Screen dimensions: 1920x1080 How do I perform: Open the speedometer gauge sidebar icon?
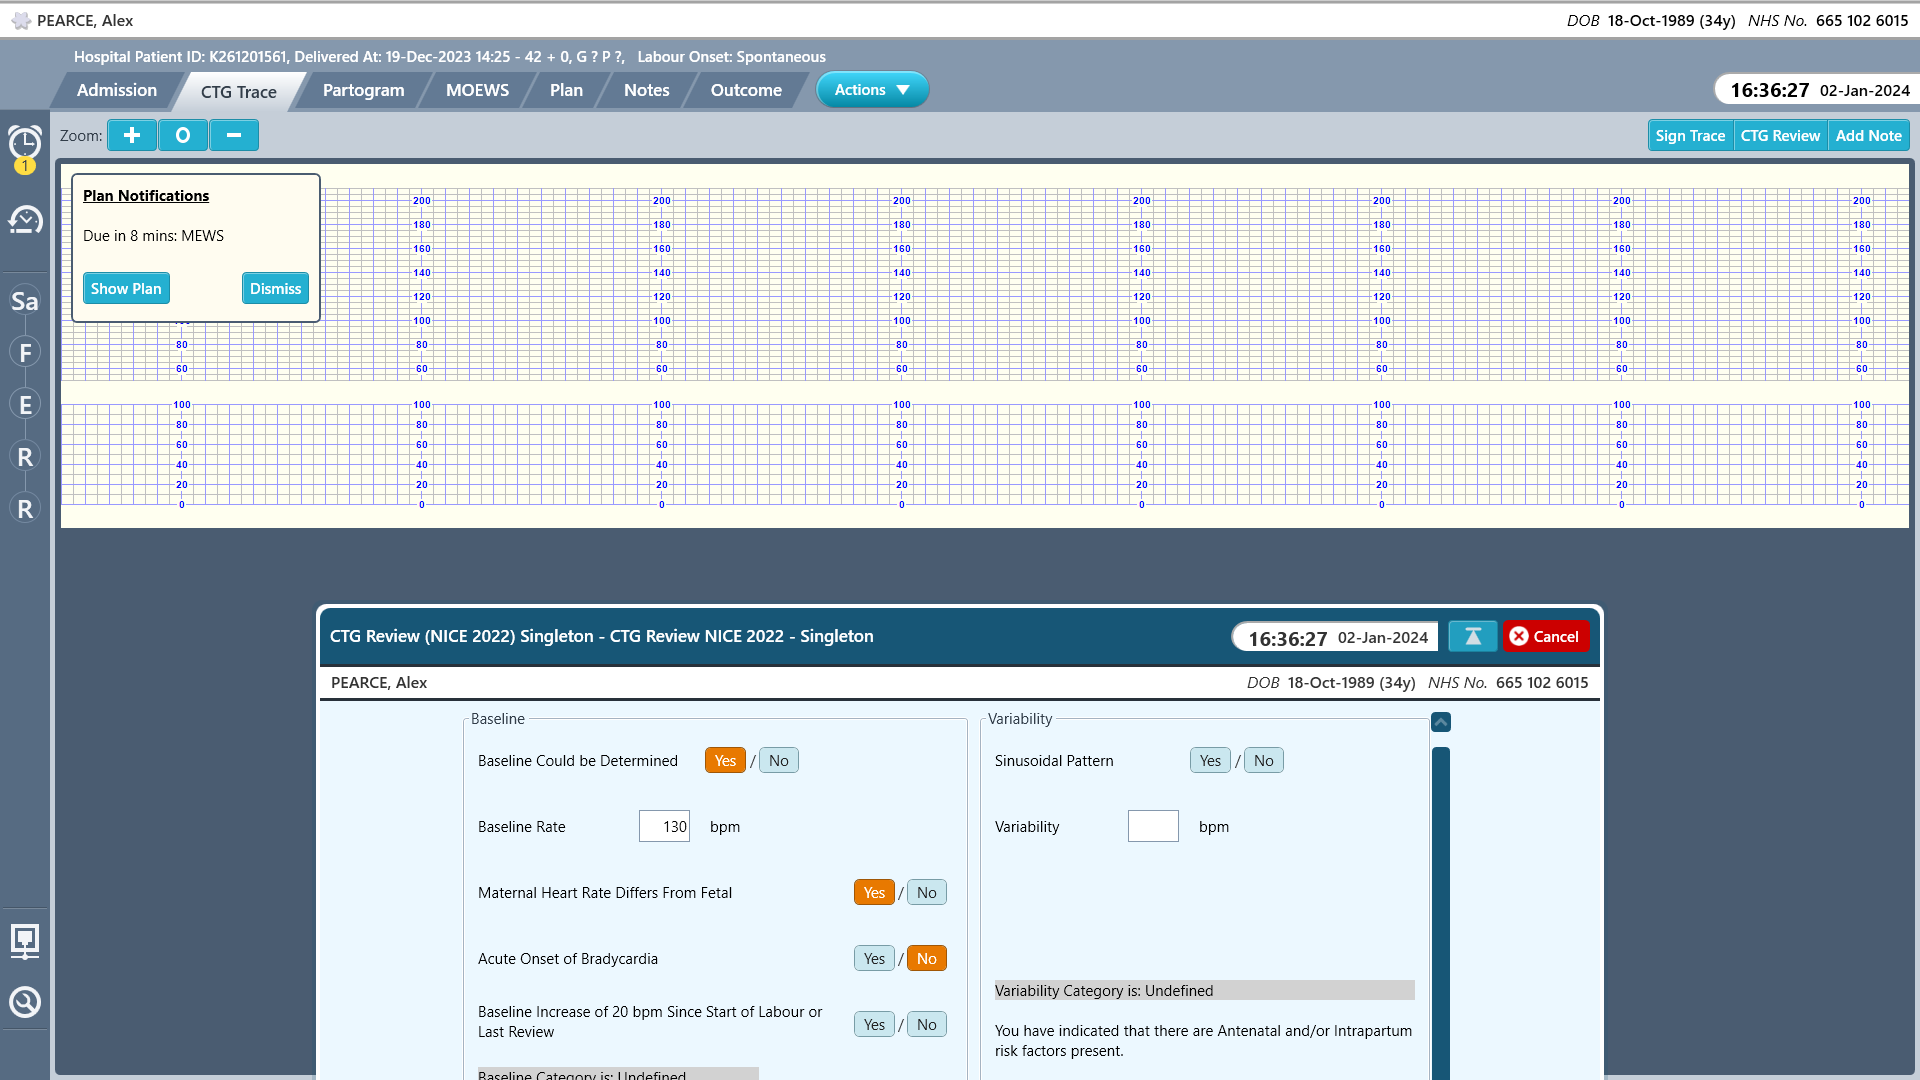pos(25,219)
